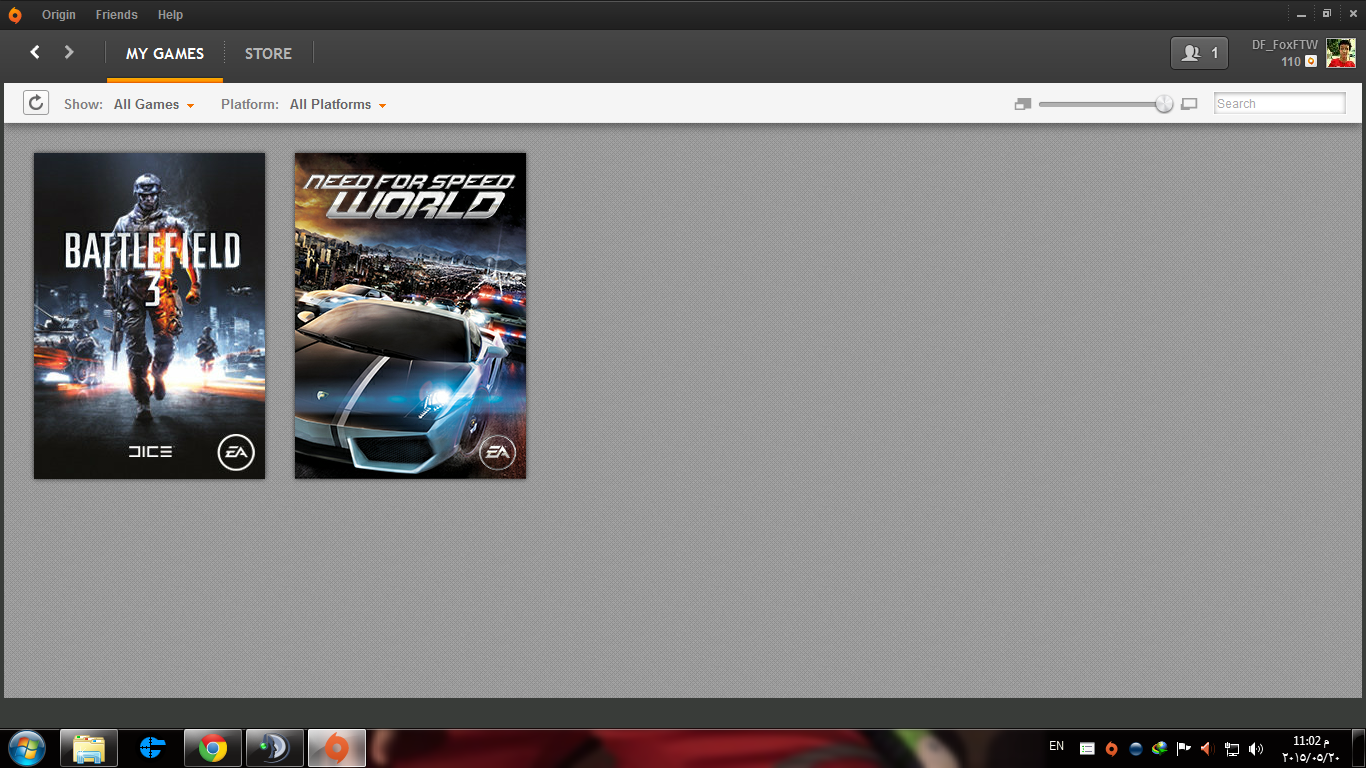Image resolution: width=1366 pixels, height=768 pixels.
Task: Click the 110 Origin points value
Action: tap(1291, 62)
